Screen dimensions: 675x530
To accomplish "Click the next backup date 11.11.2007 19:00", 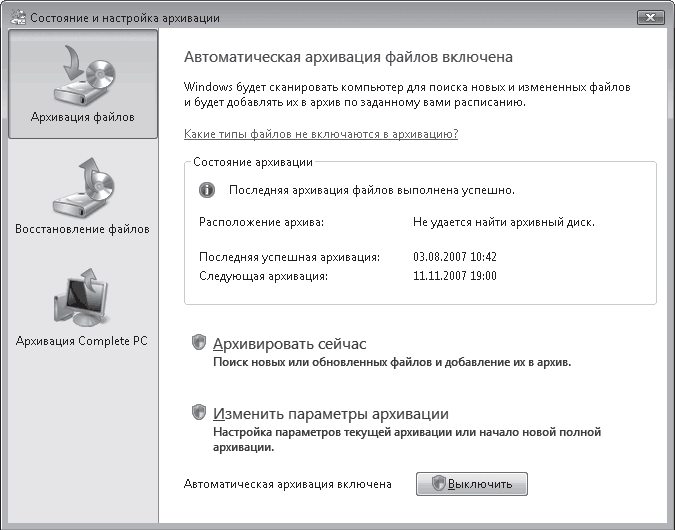I will point(455,274).
